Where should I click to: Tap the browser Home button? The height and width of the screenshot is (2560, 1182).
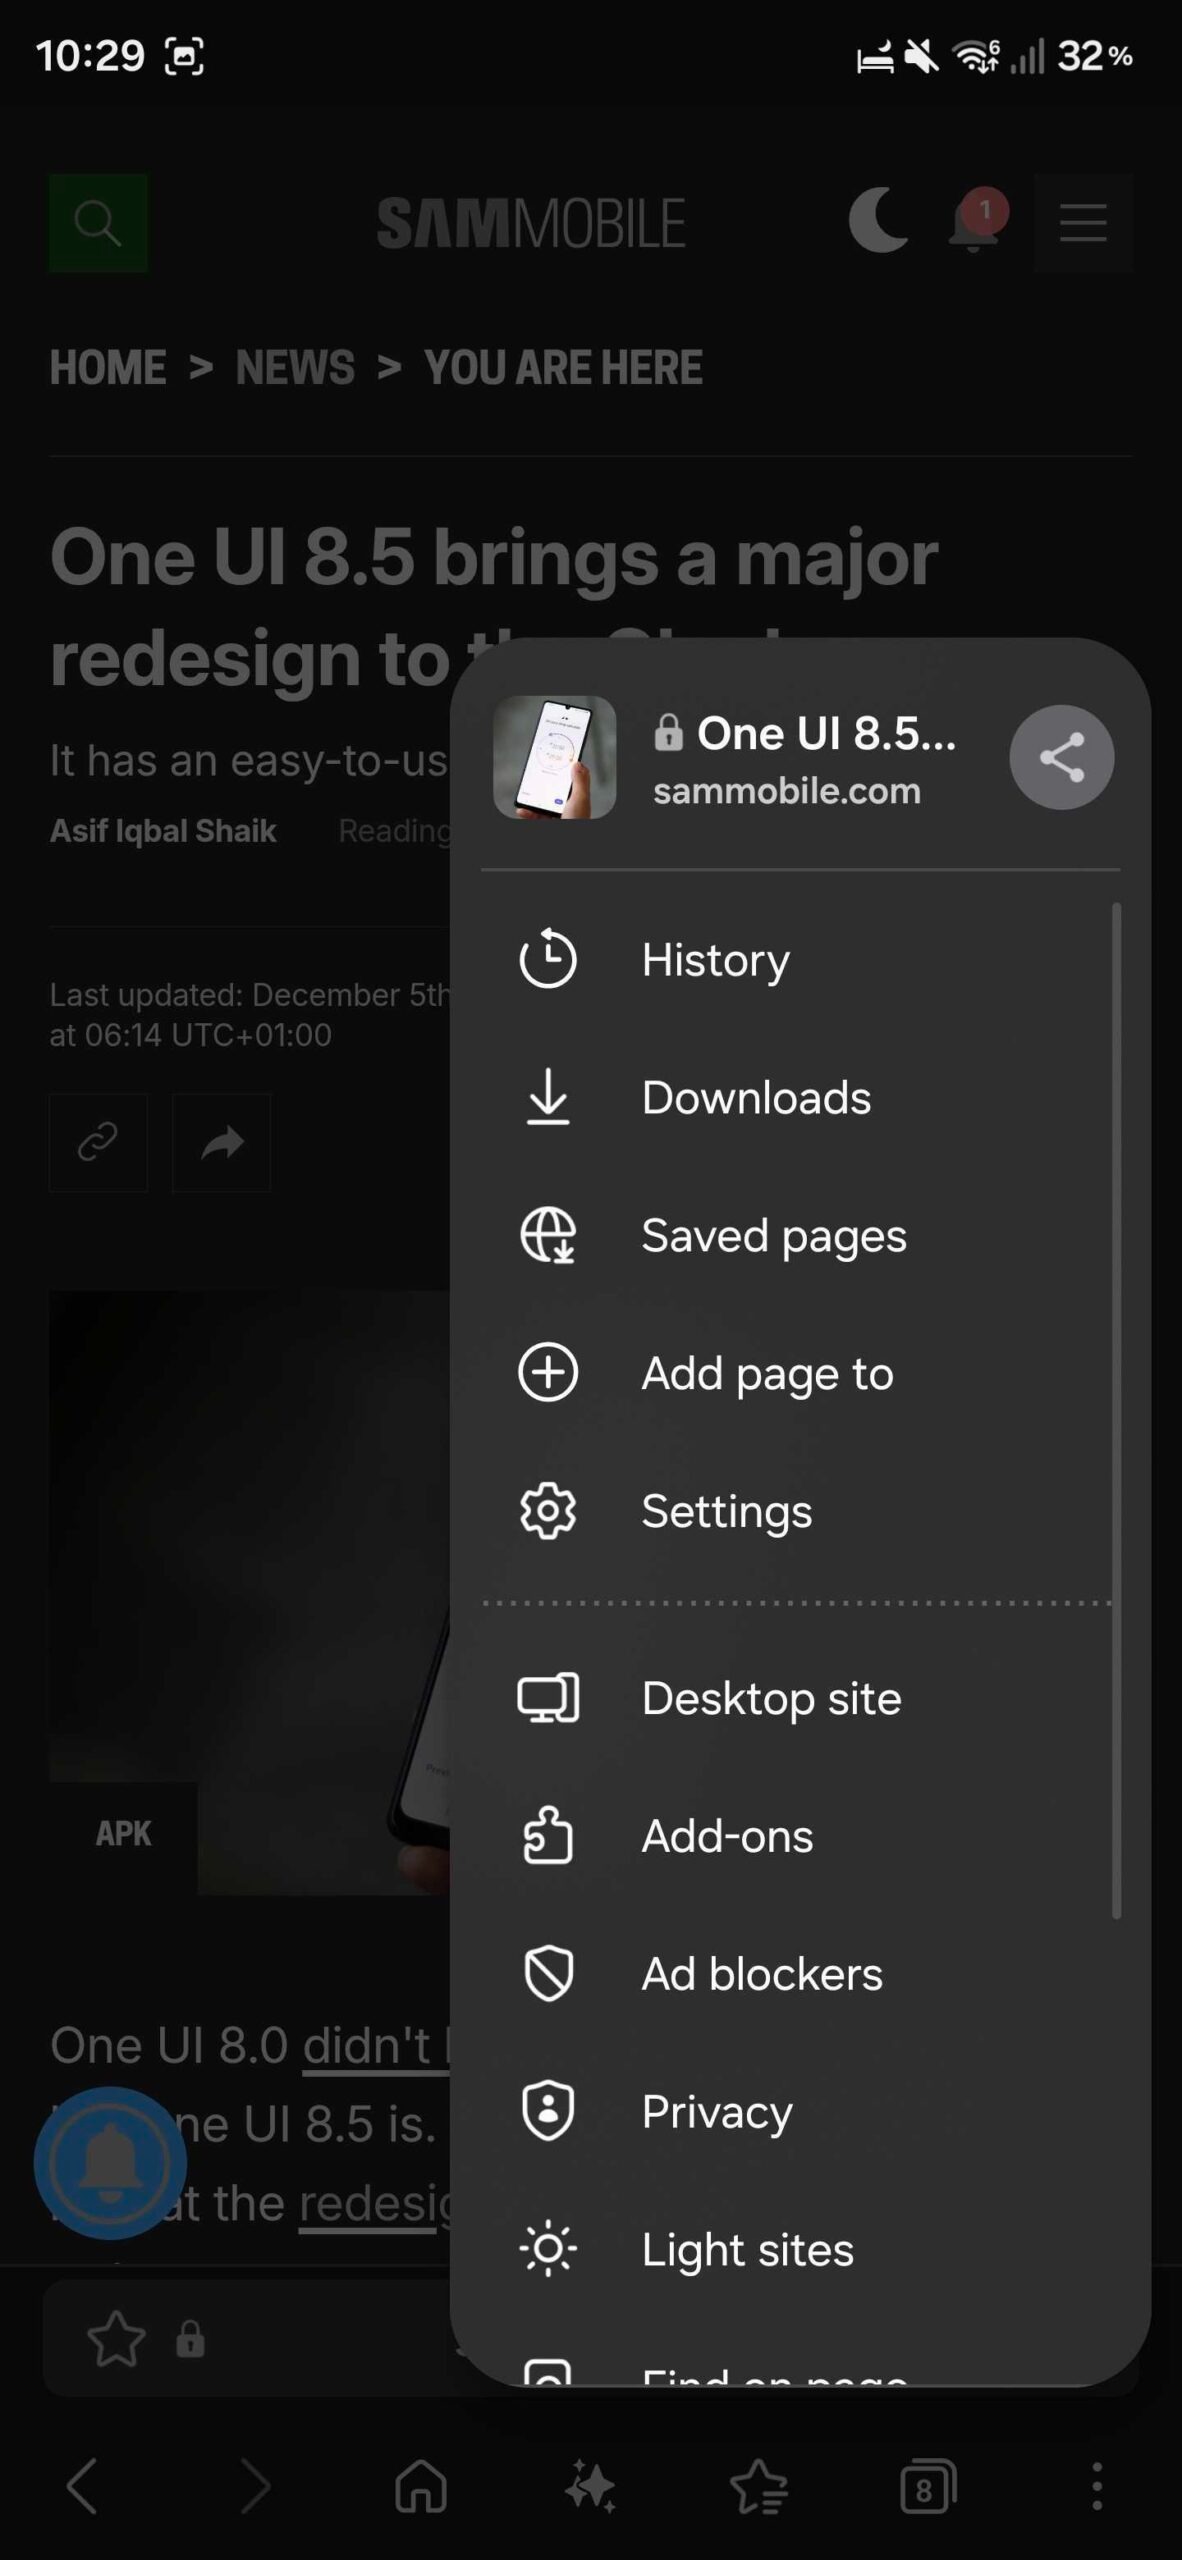(x=421, y=2486)
